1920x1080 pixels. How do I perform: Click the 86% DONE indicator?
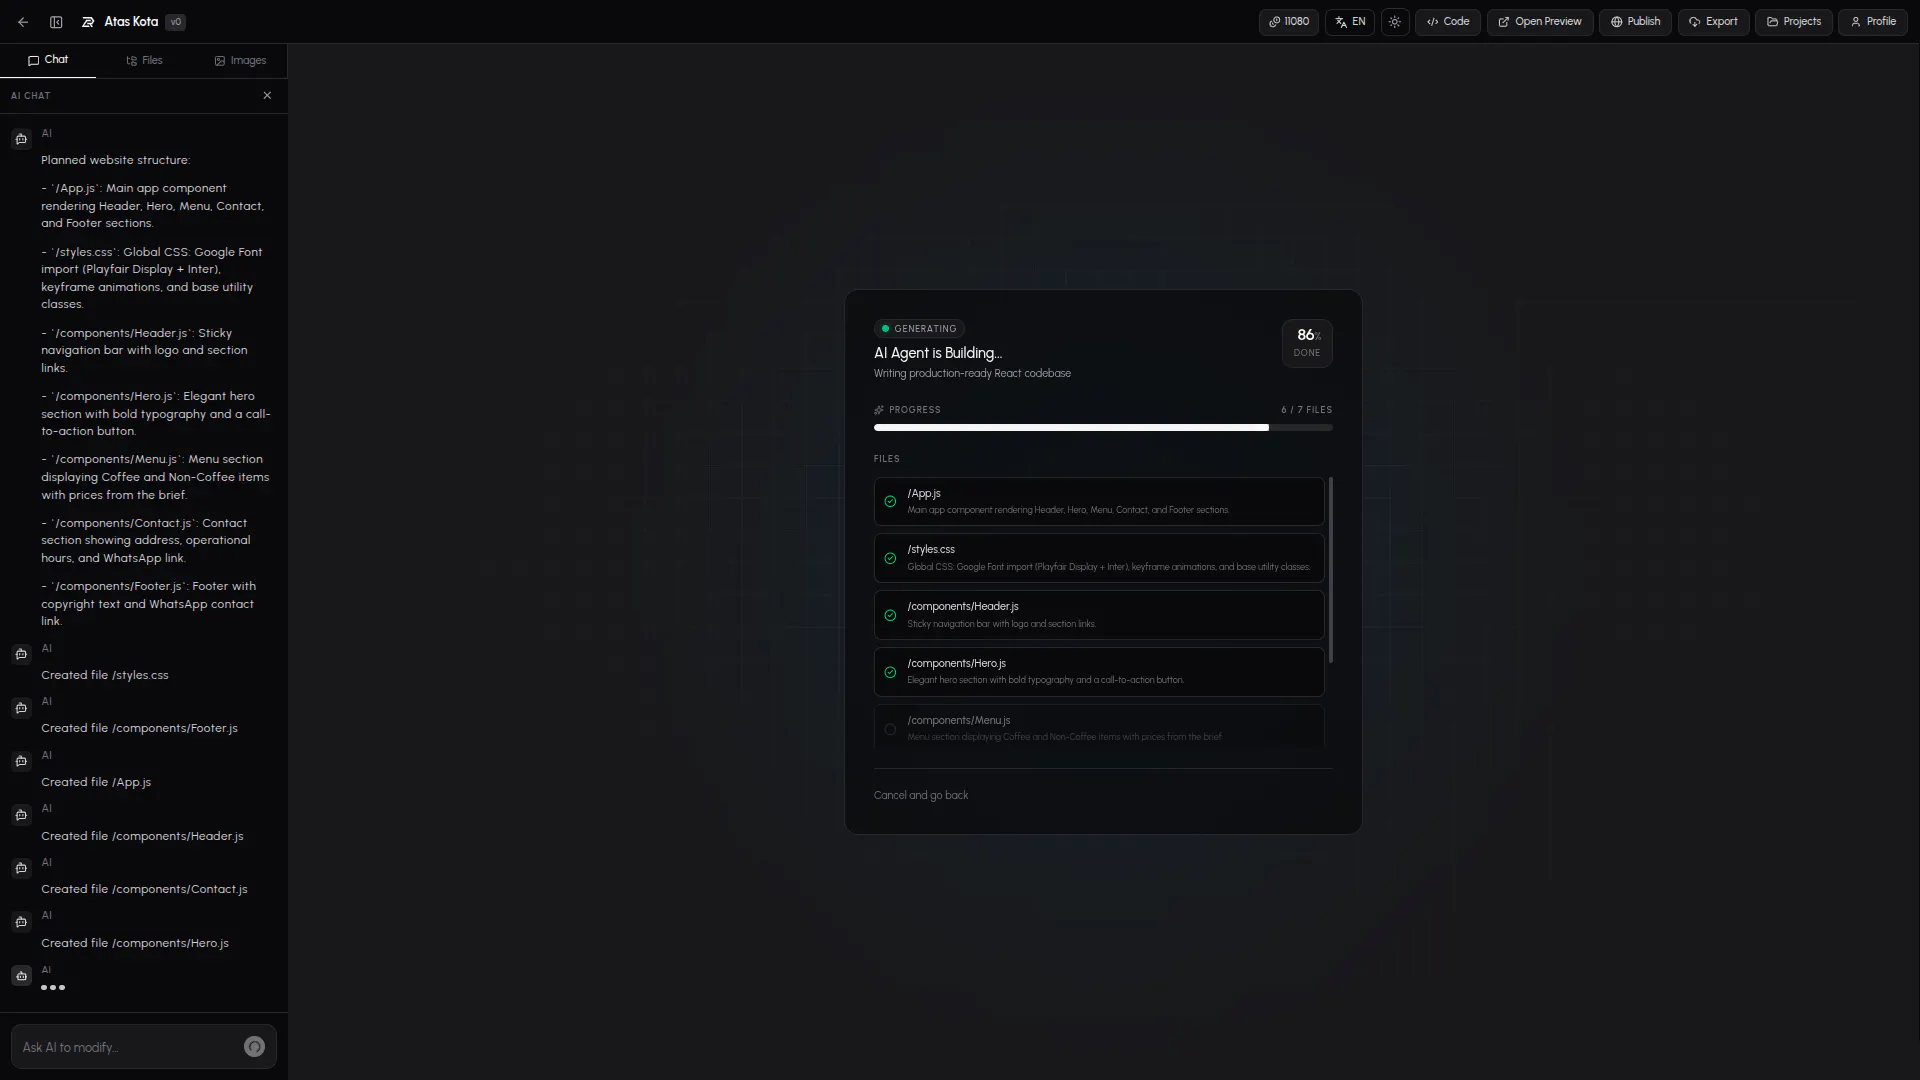[x=1307, y=343]
